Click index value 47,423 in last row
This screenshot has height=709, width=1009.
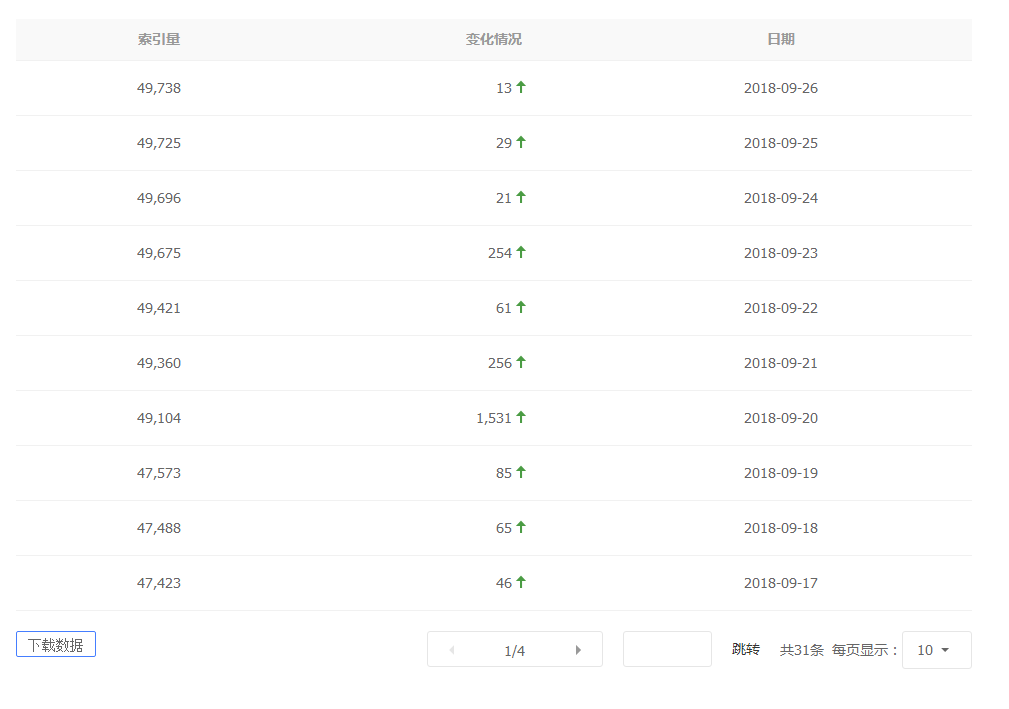pos(159,583)
